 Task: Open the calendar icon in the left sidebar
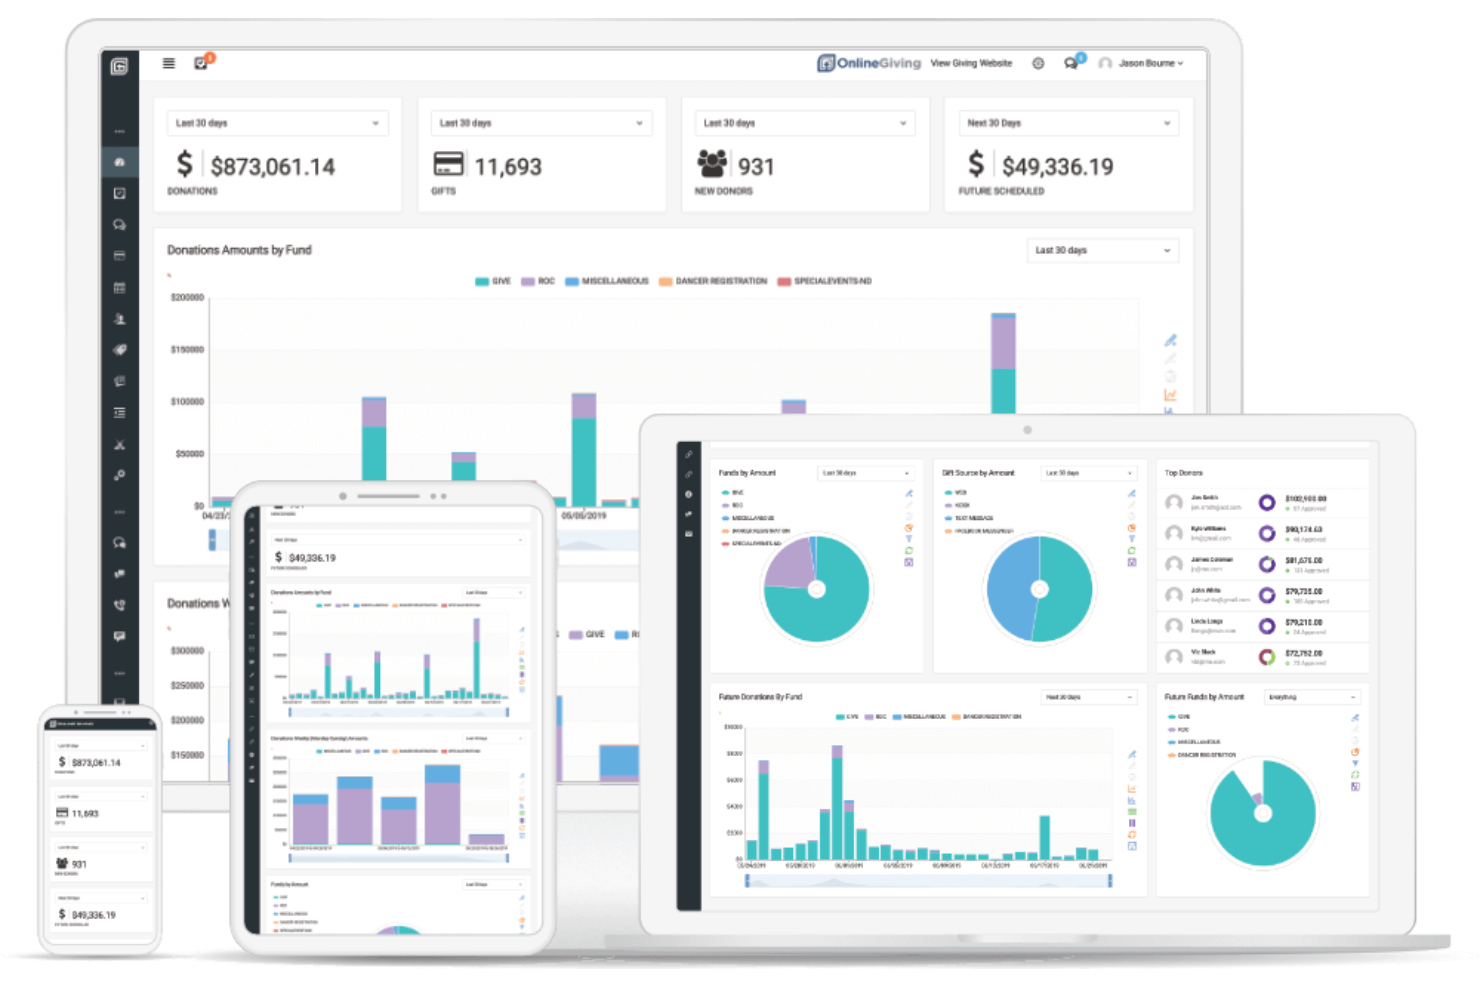tap(120, 287)
